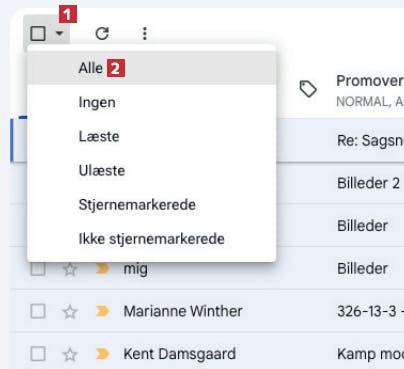Toggle importance marker on mig email
The height and width of the screenshot is (369, 404).
pyautogui.click(x=102, y=269)
